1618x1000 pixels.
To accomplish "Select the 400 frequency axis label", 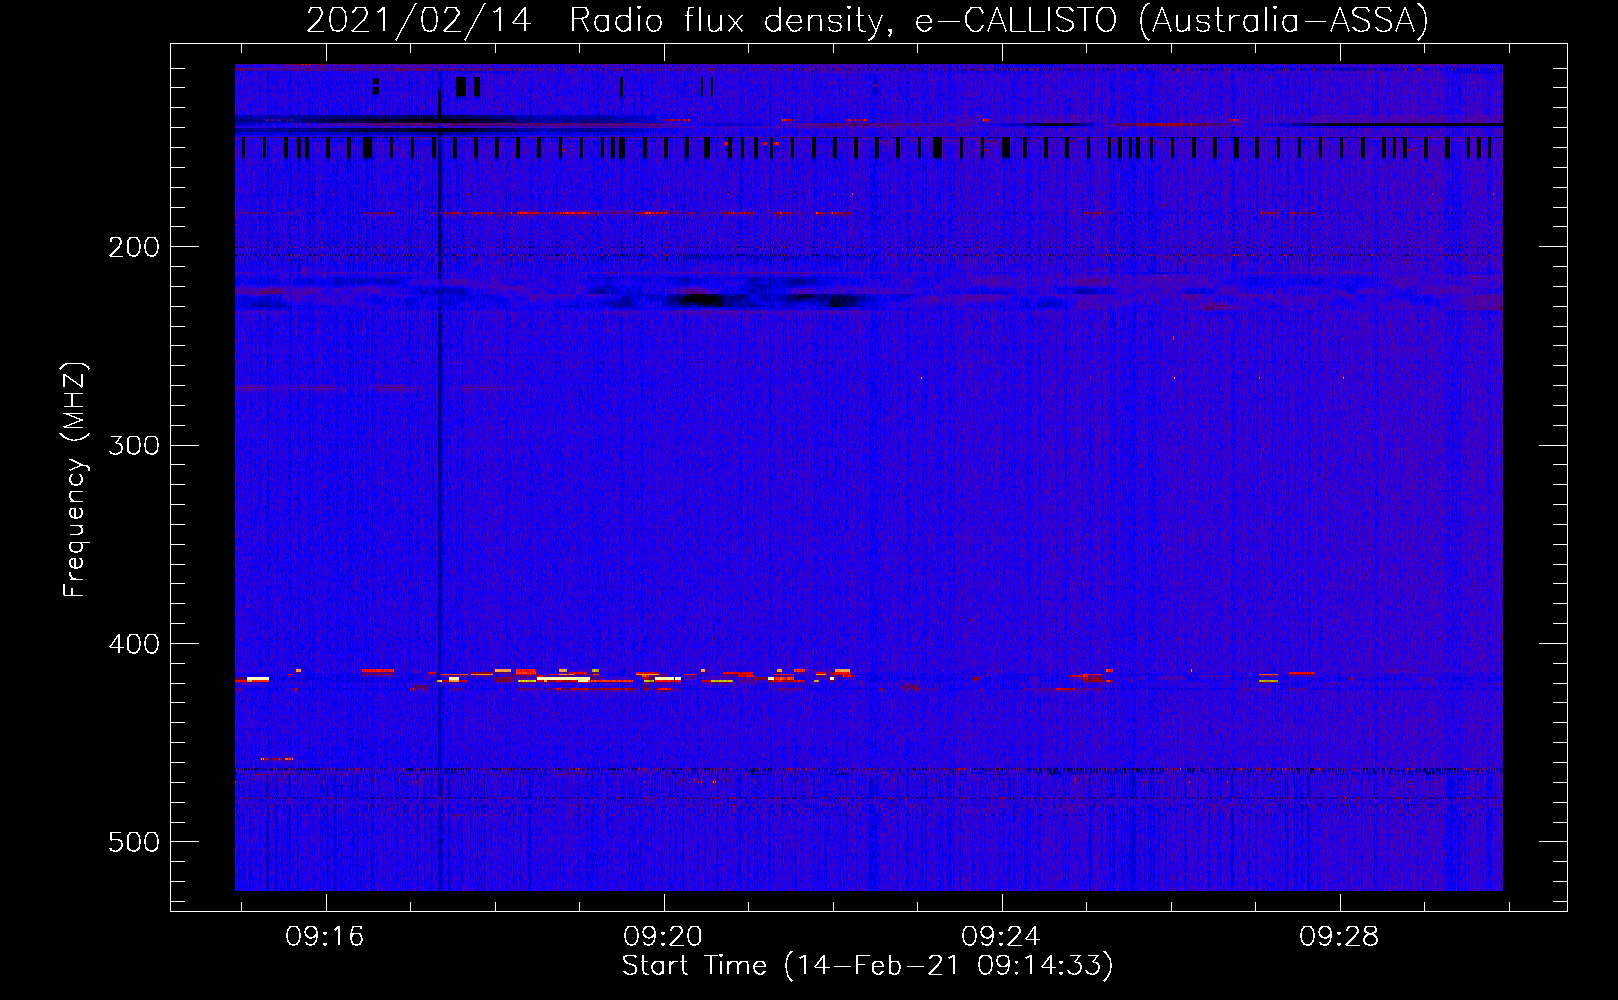I will 134,644.
